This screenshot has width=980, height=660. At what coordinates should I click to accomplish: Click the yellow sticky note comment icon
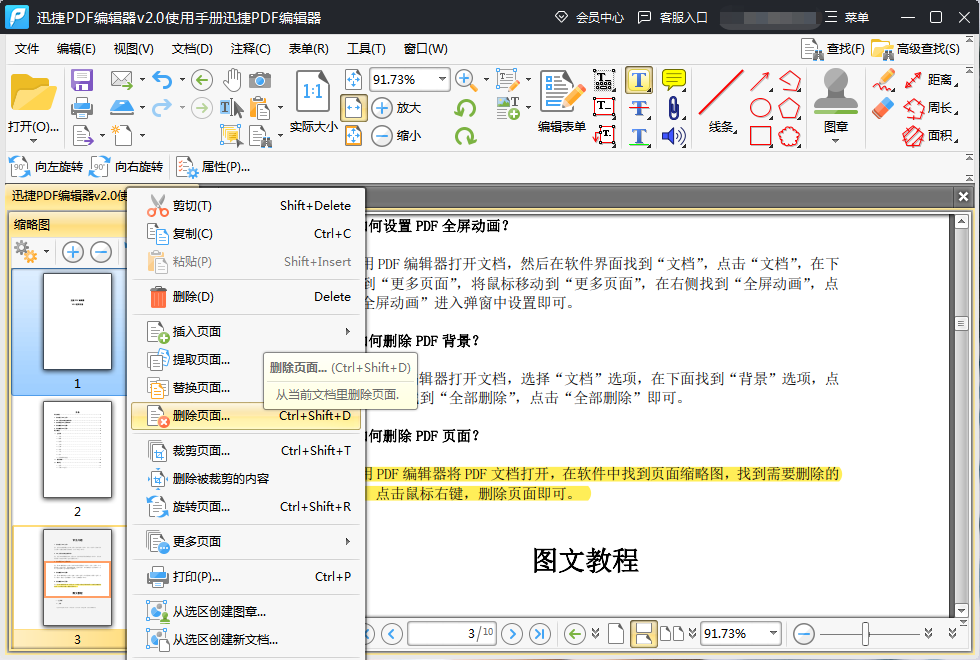click(x=674, y=80)
